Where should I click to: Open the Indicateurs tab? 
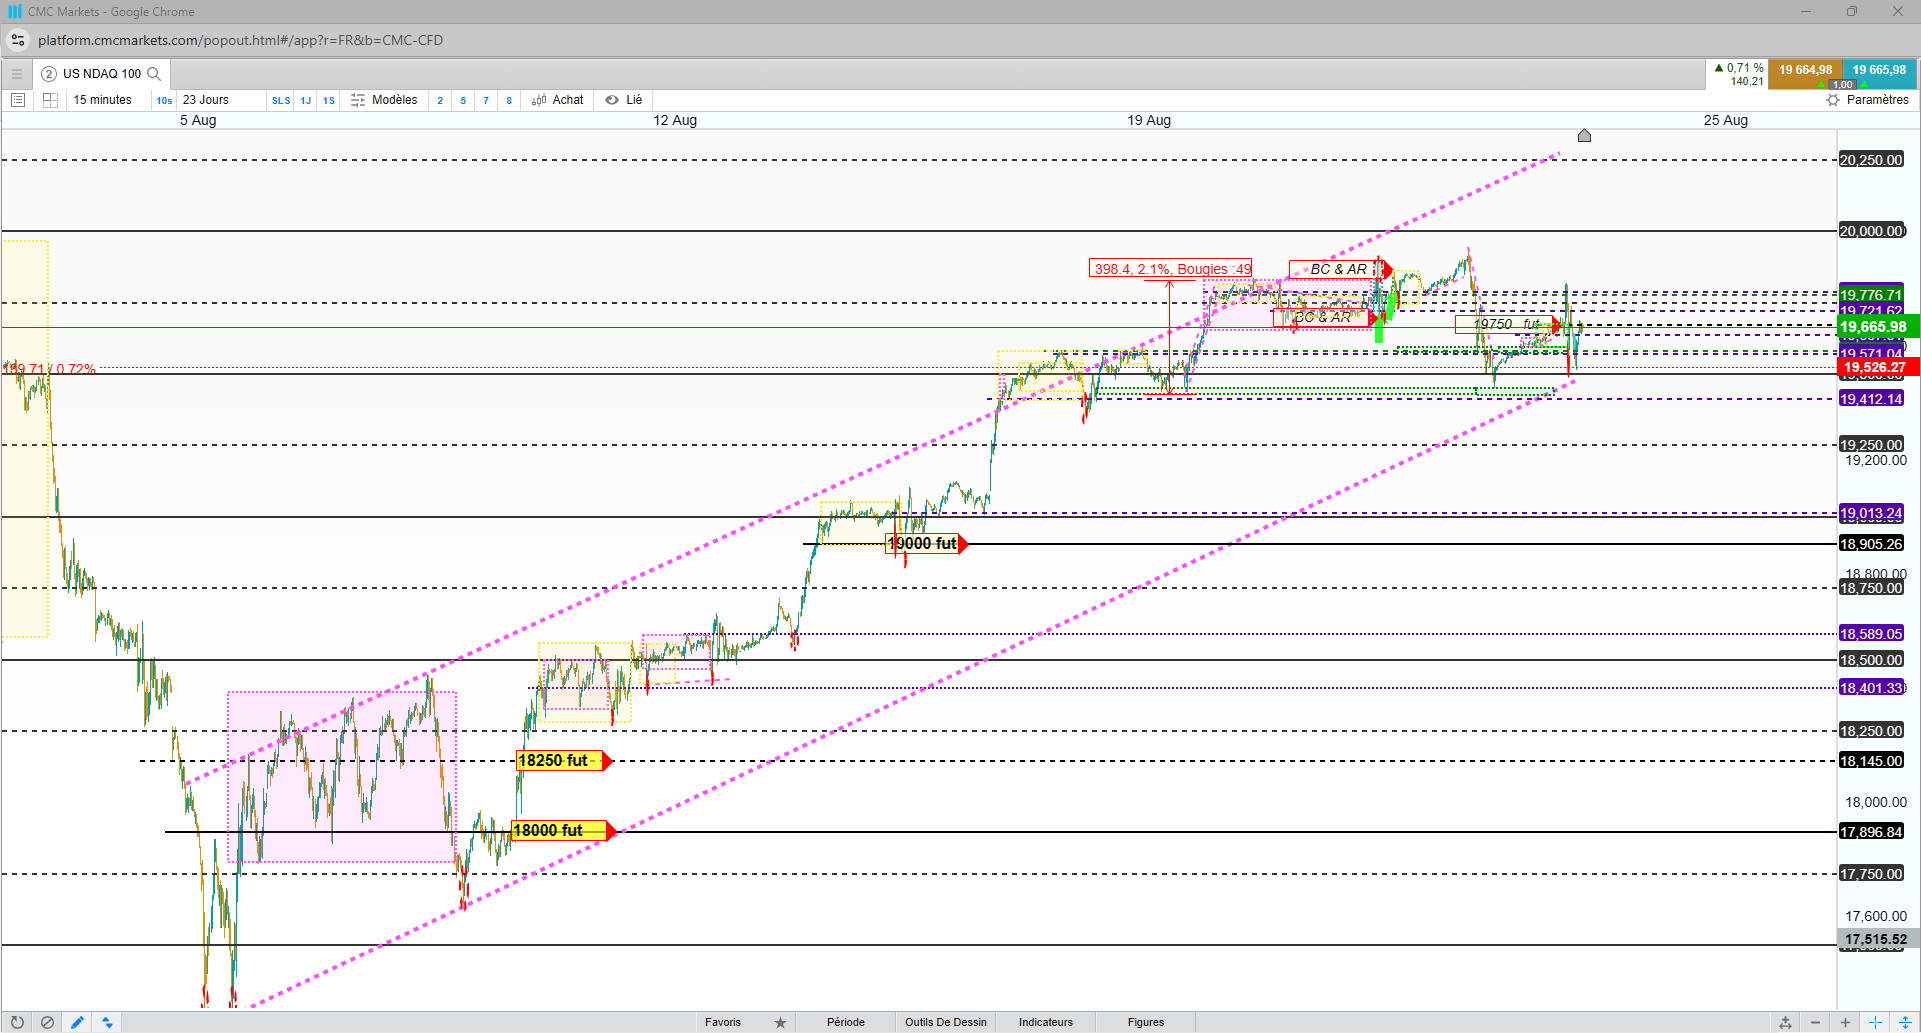1046,1022
